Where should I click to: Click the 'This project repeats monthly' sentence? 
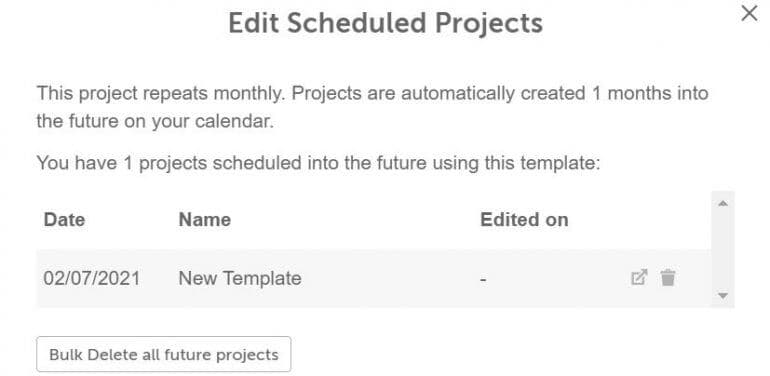161,93
